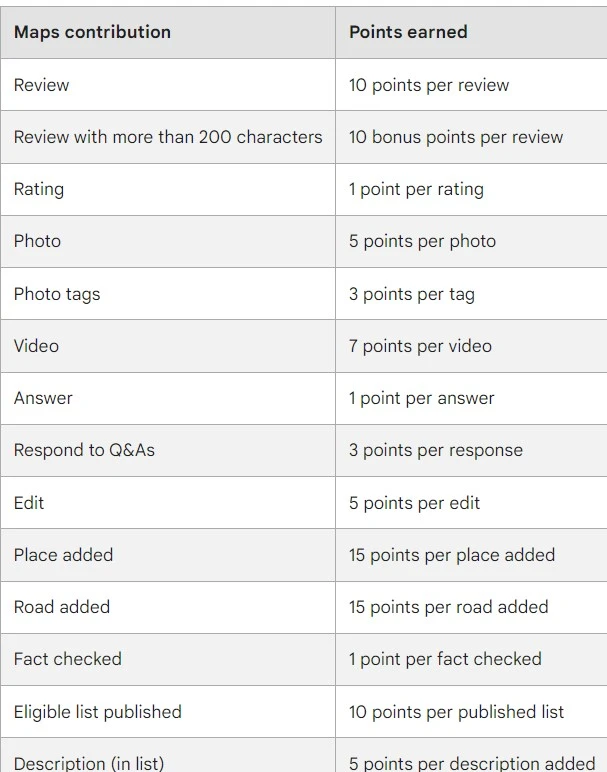Click the 'Respond to Q&As' cell
The height and width of the screenshot is (772, 607).
[x=168, y=450]
